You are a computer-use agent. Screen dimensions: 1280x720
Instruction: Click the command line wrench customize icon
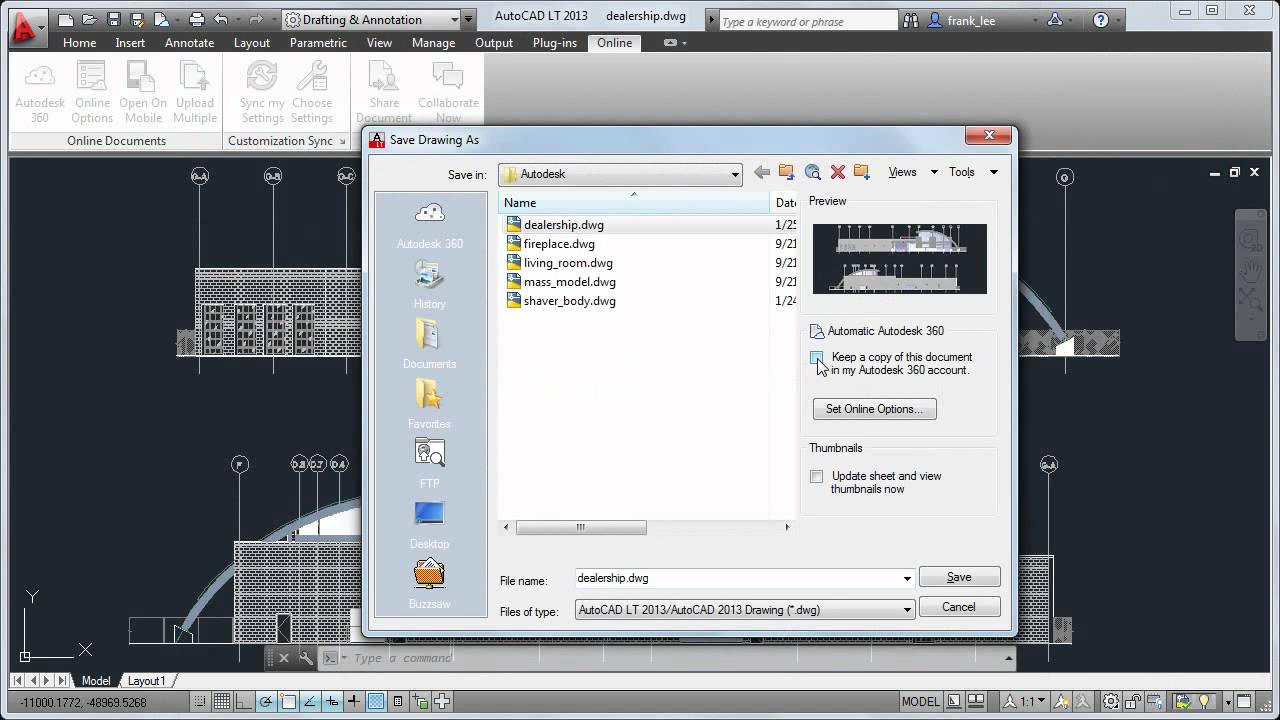[x=306, y=658]
